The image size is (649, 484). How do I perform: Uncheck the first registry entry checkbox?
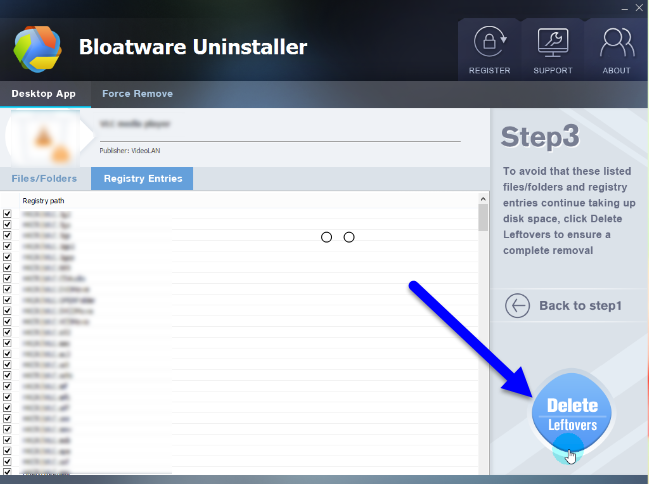coord(7,214)
